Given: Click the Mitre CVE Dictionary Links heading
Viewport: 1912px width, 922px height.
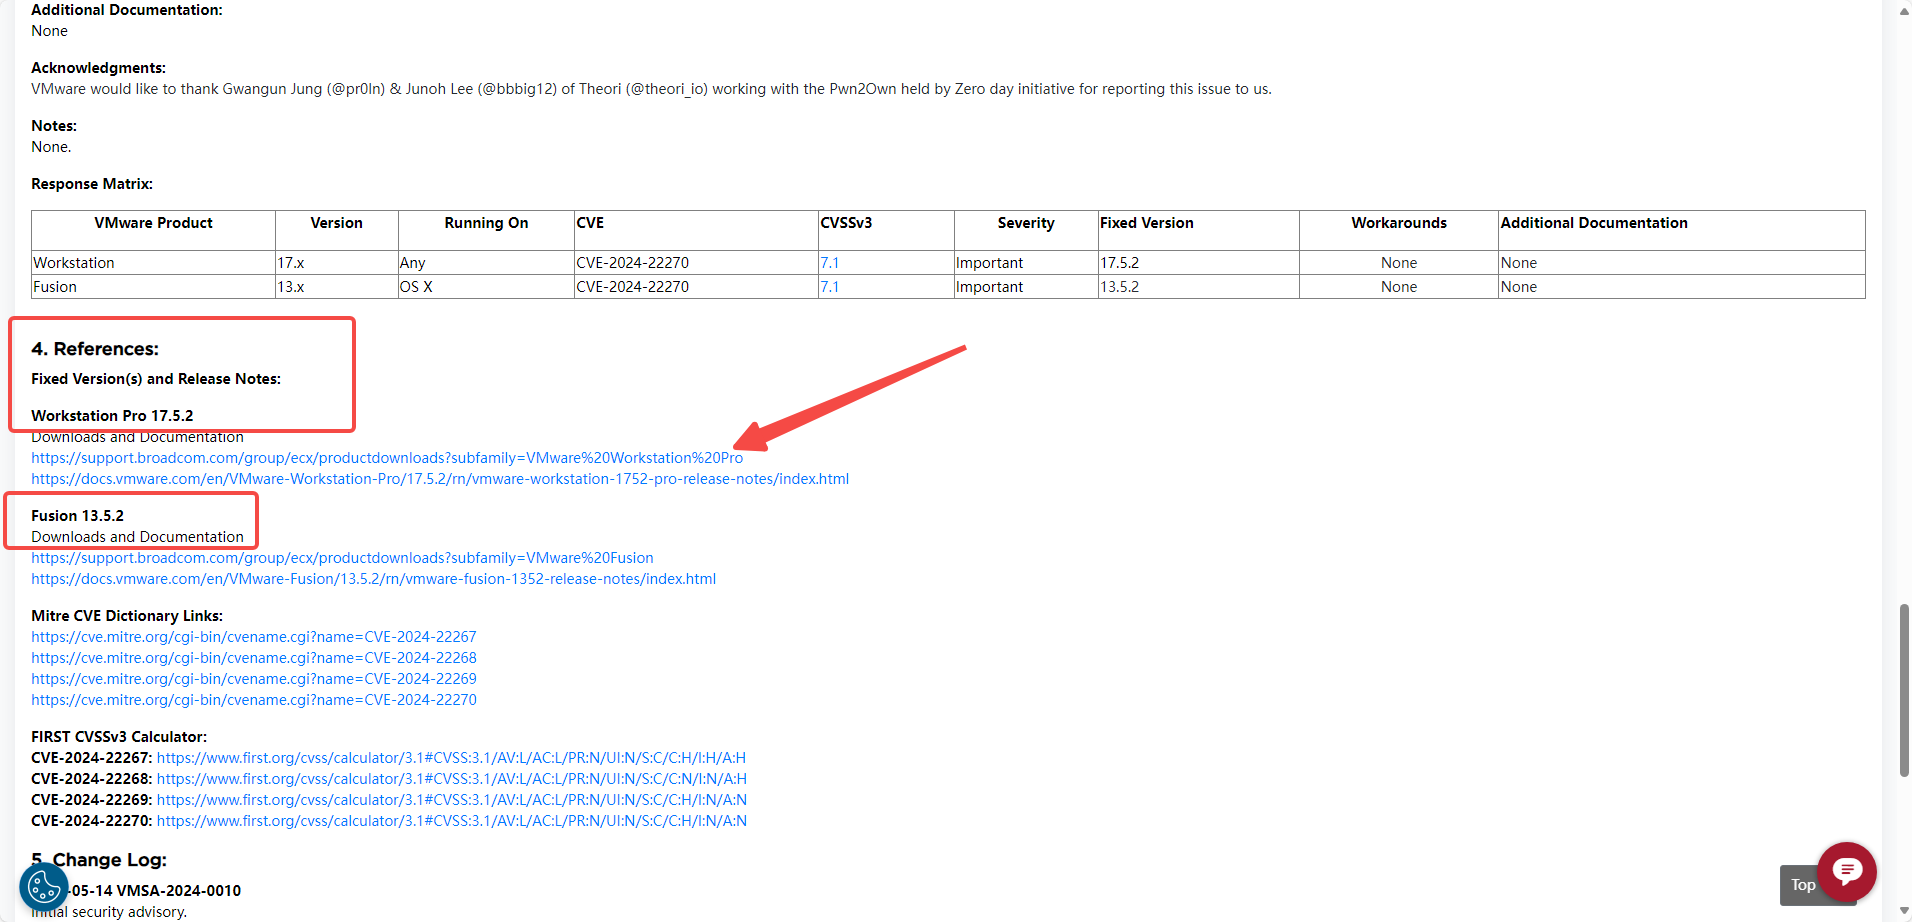Looking at the screenshot, I should click(x=127, y=616).
